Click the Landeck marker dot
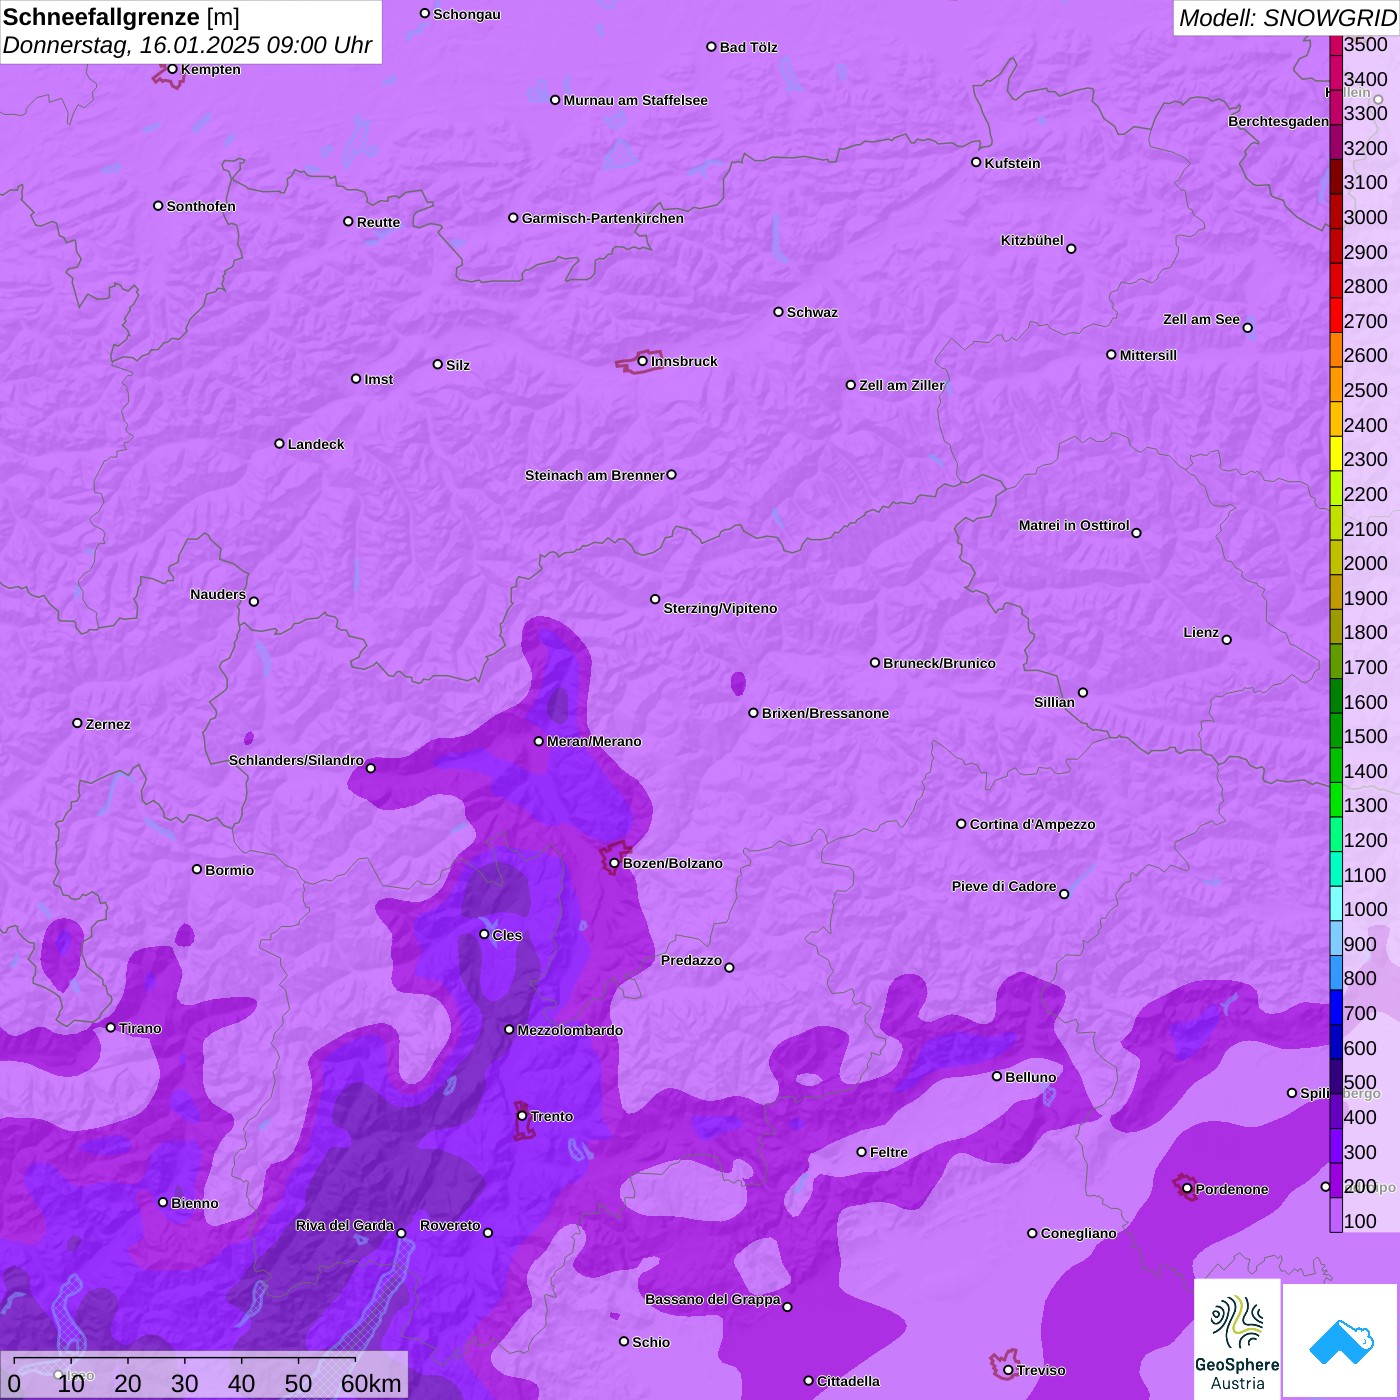 [279, 444]
